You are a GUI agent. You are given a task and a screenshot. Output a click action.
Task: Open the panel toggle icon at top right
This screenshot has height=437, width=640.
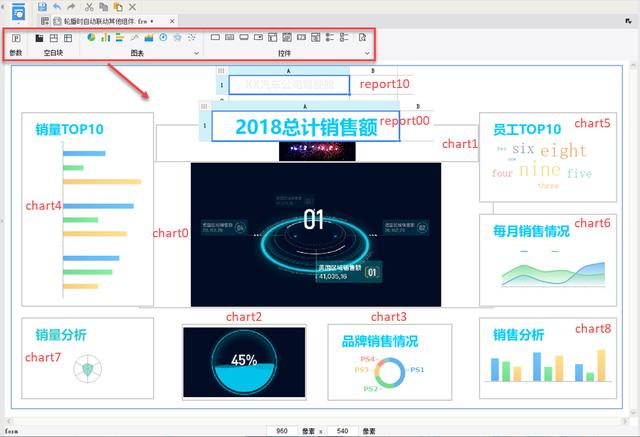(x=629, y=21)
